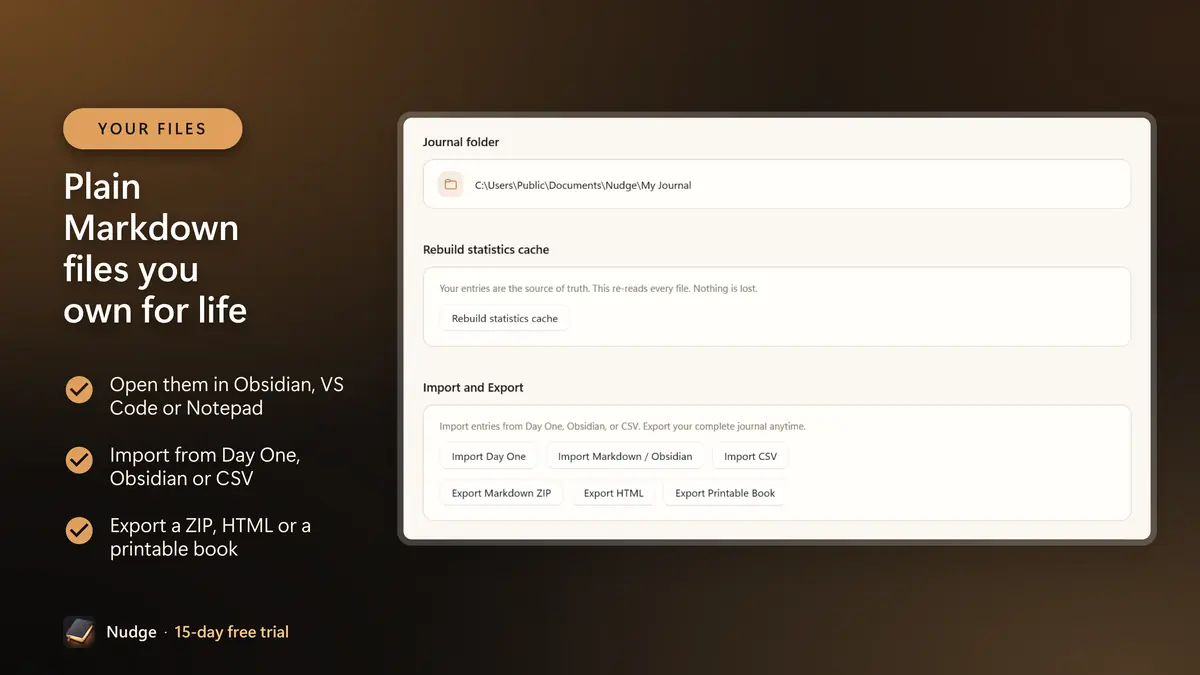
Task: Click the Export HTML button
Action: point(614,493)
